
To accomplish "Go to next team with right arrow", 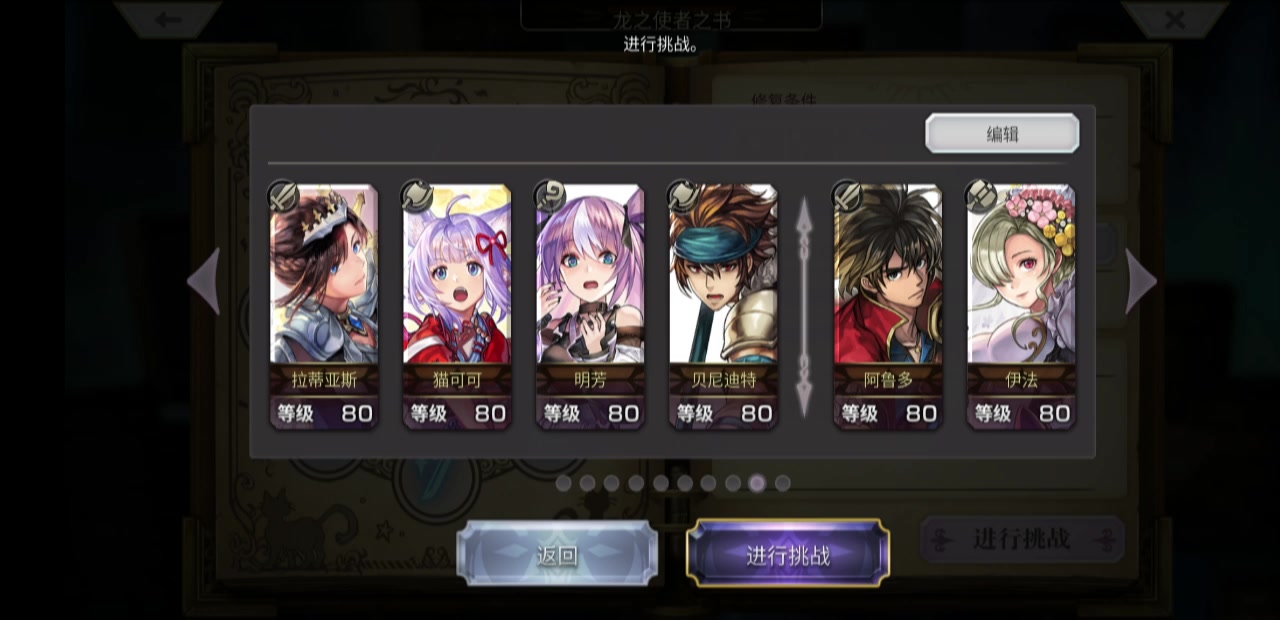I will pyautogui.click(x=1141, y=282).
